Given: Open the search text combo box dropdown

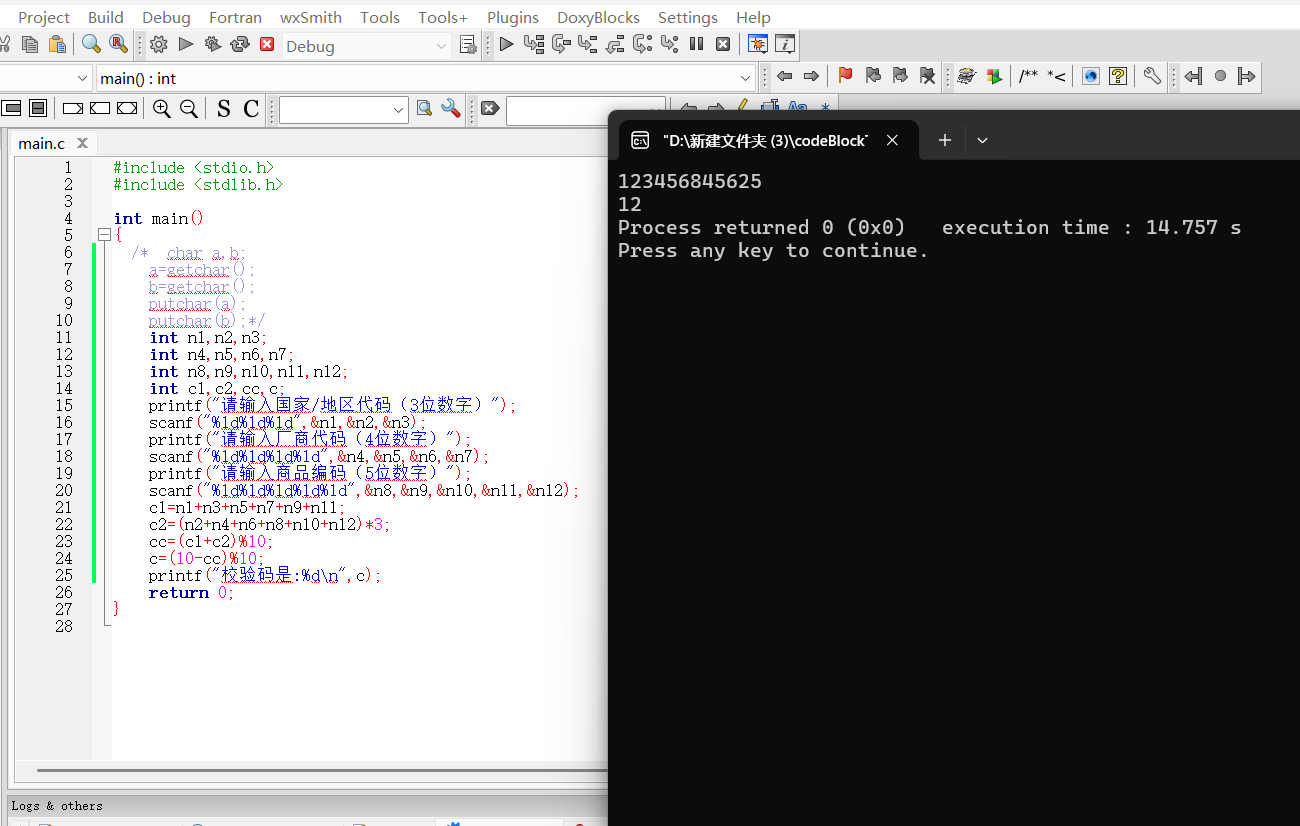Looking at the screenshot, I should pyautogui.click(x=399, y=110).
